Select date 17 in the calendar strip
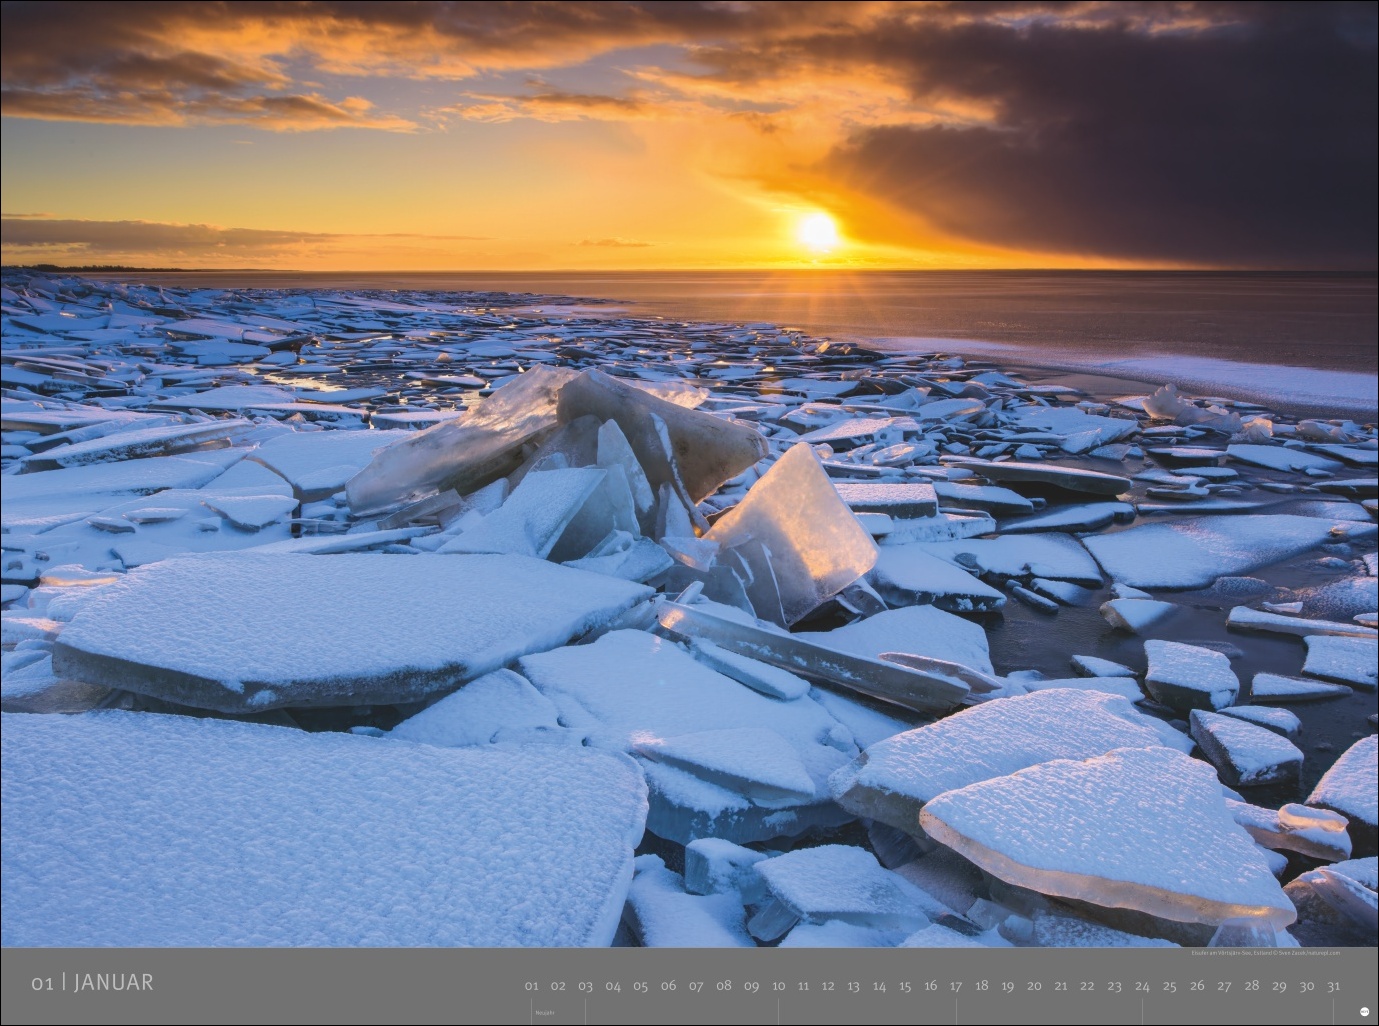Viewport: 1379px width, 1026px height. coord(955,986)
